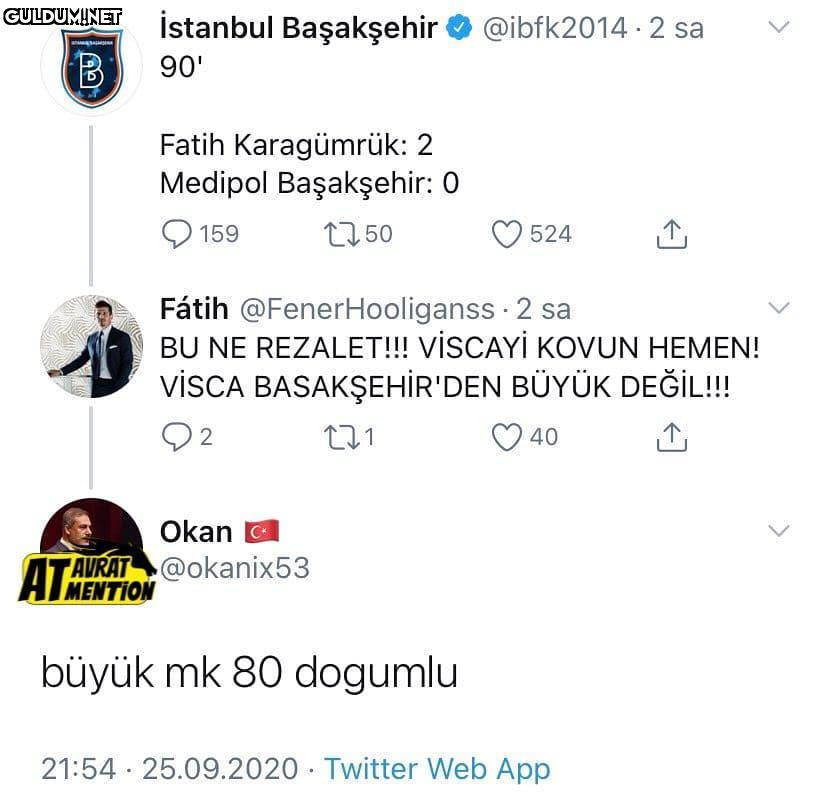Image resolution: width=828 pixels, height=809 pixels.
Task: Visit the @ibfk2014 handle
Action: (555, 28)
